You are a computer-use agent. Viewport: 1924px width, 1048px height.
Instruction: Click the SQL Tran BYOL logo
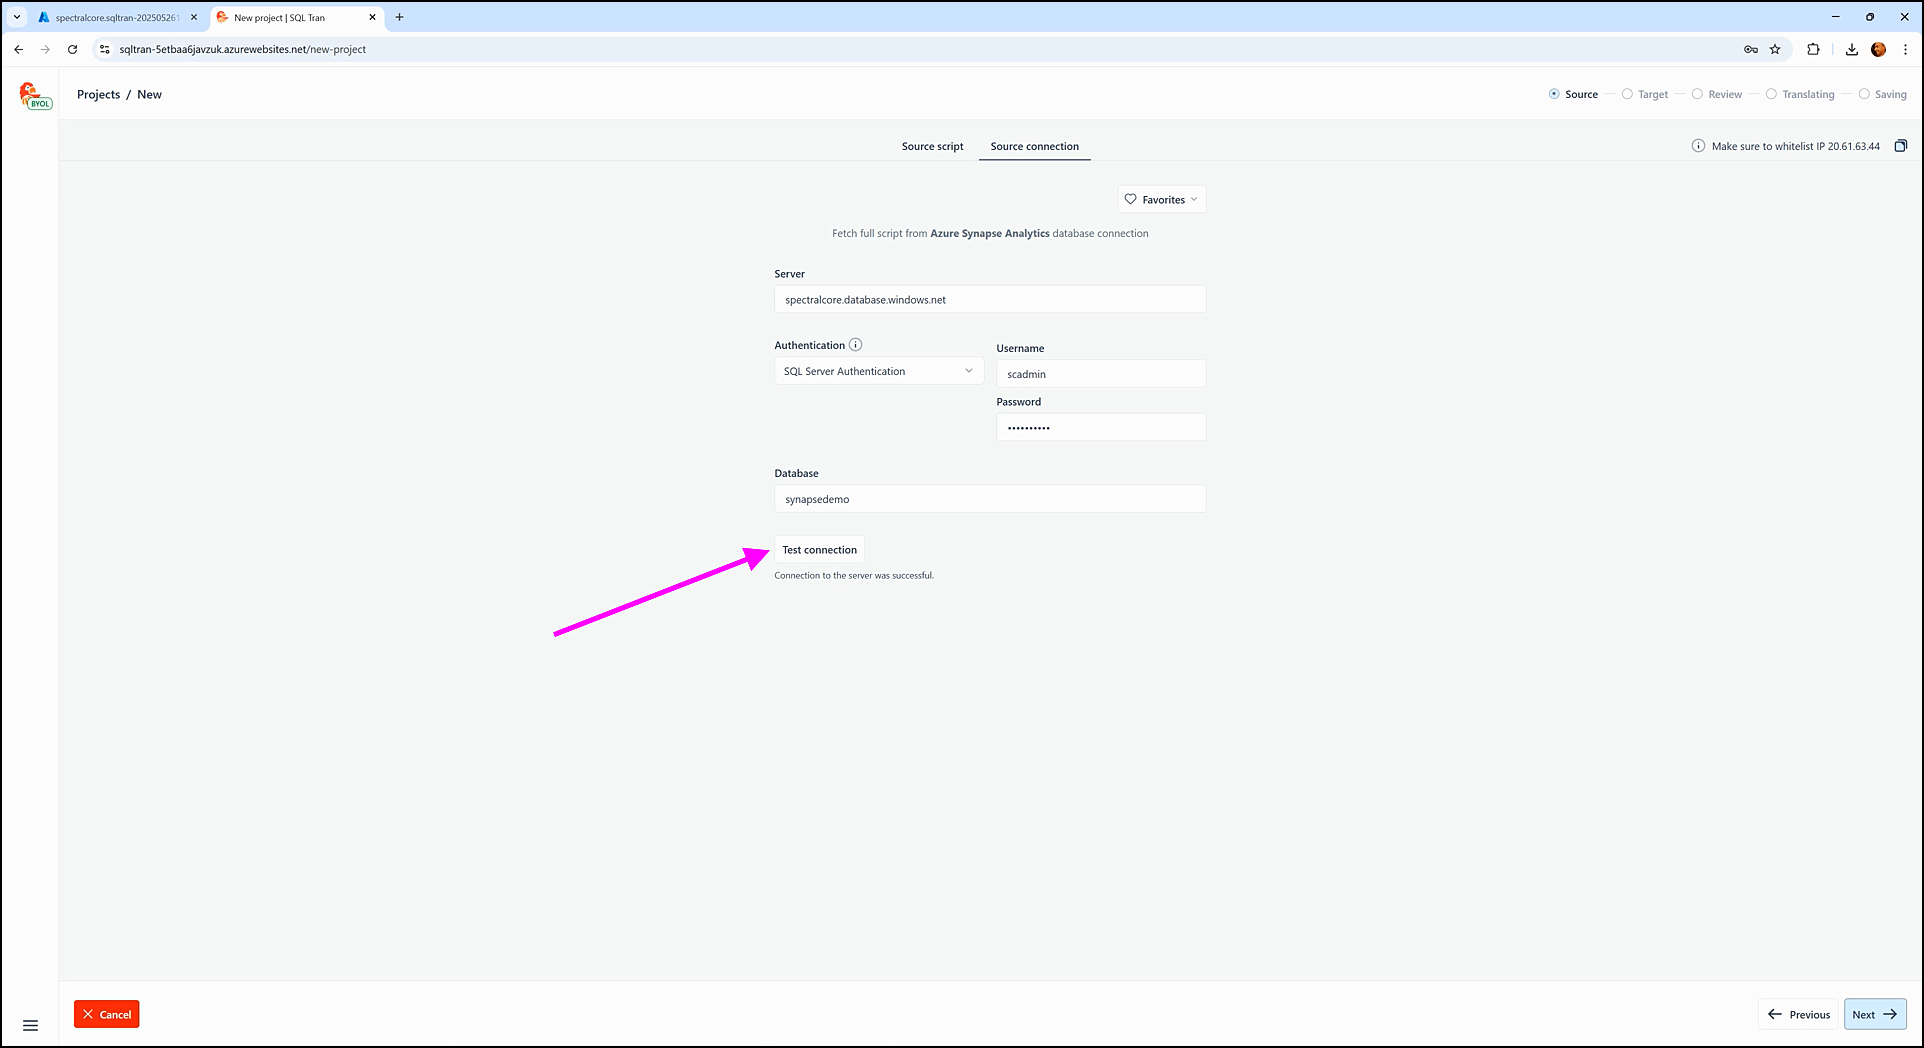coord(33,96)
